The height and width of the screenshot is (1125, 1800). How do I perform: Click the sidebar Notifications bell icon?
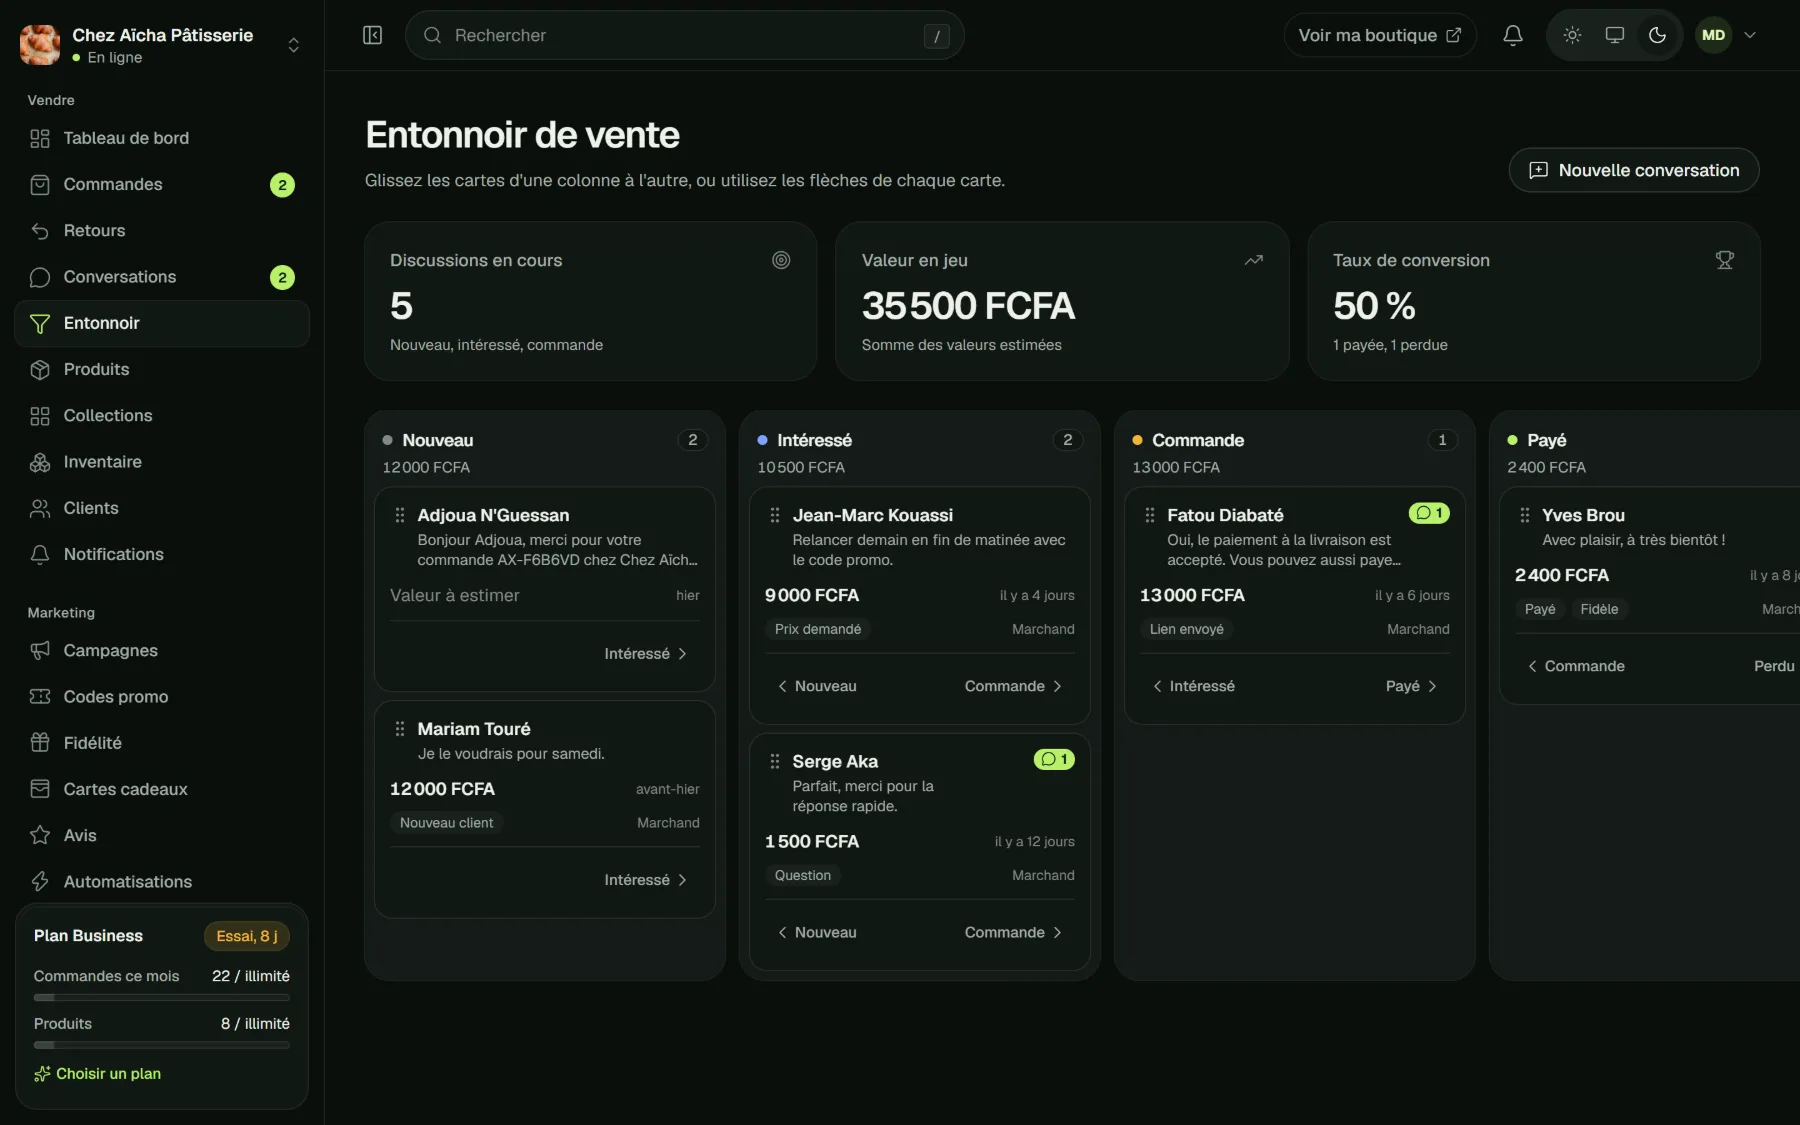(x=40, y=554)
